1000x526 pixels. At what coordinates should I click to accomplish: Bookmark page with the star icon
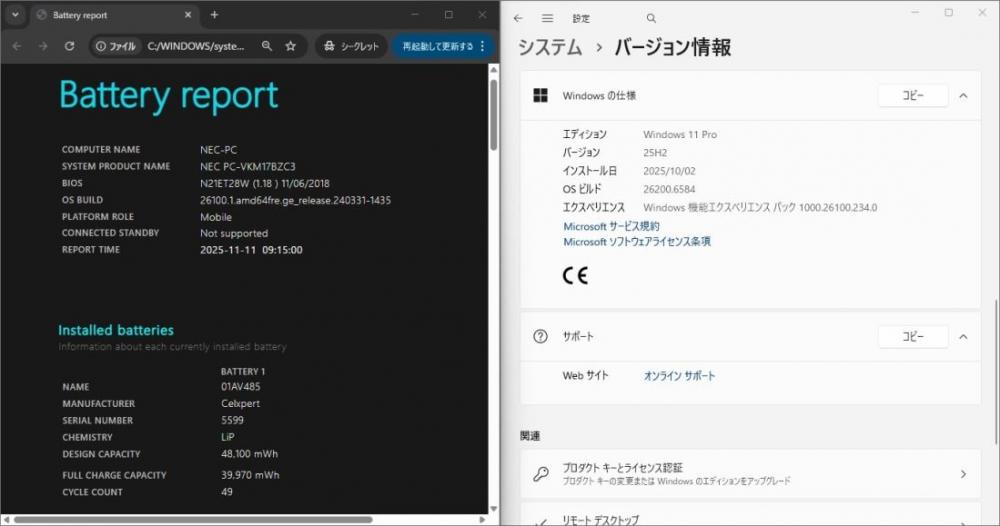click(291, 46)
